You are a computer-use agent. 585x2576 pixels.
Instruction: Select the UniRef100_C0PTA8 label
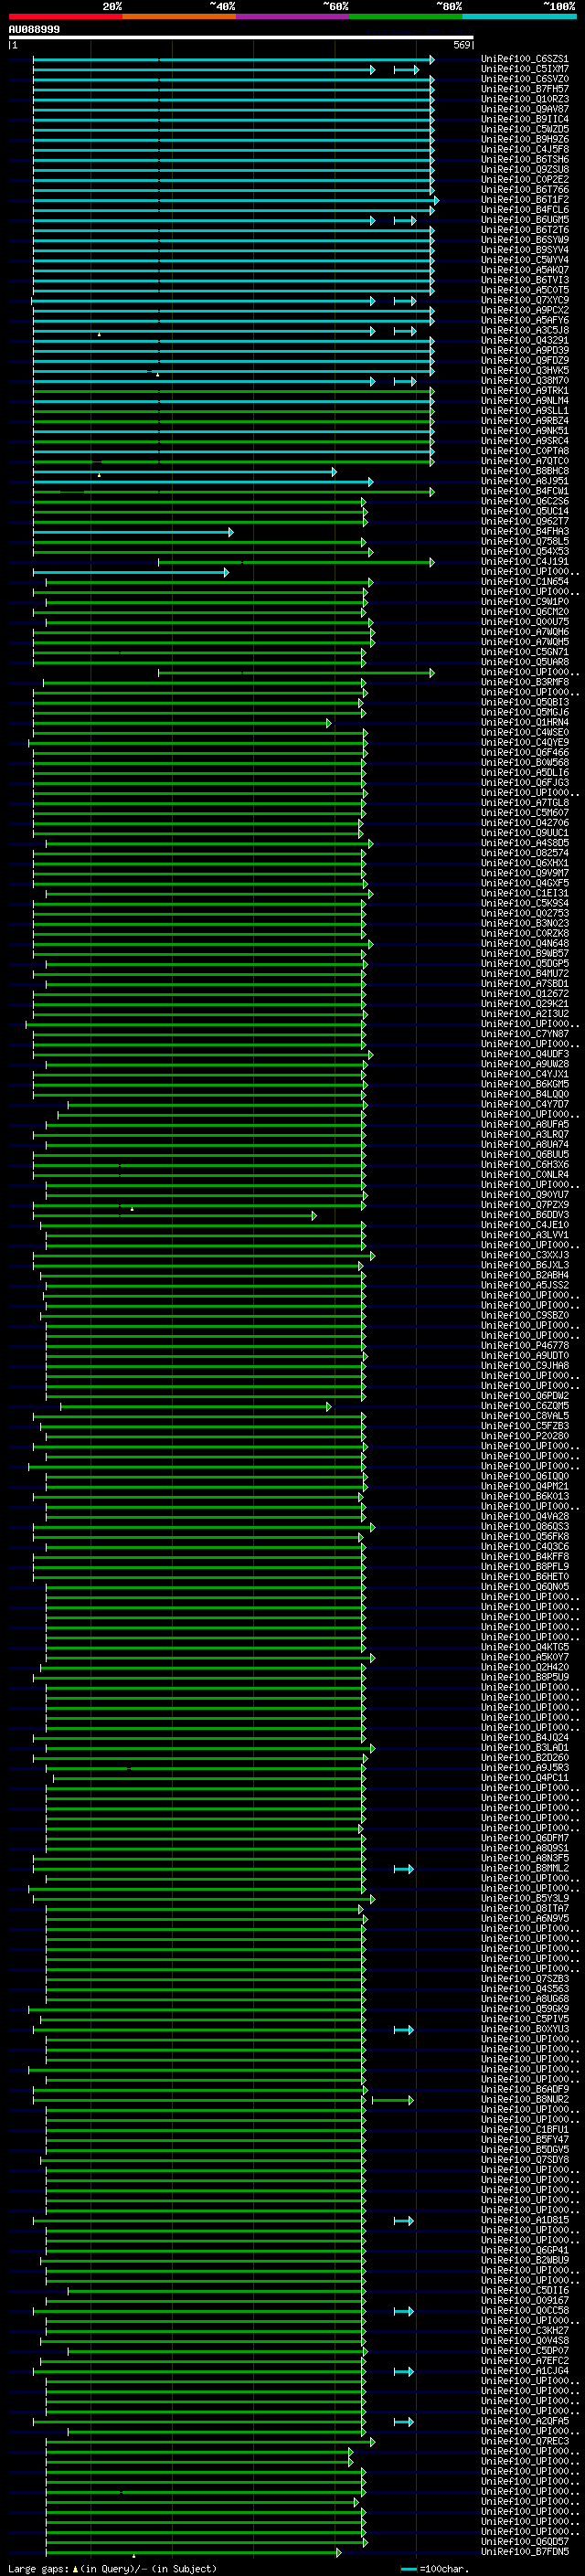click(x=525, y=451)
